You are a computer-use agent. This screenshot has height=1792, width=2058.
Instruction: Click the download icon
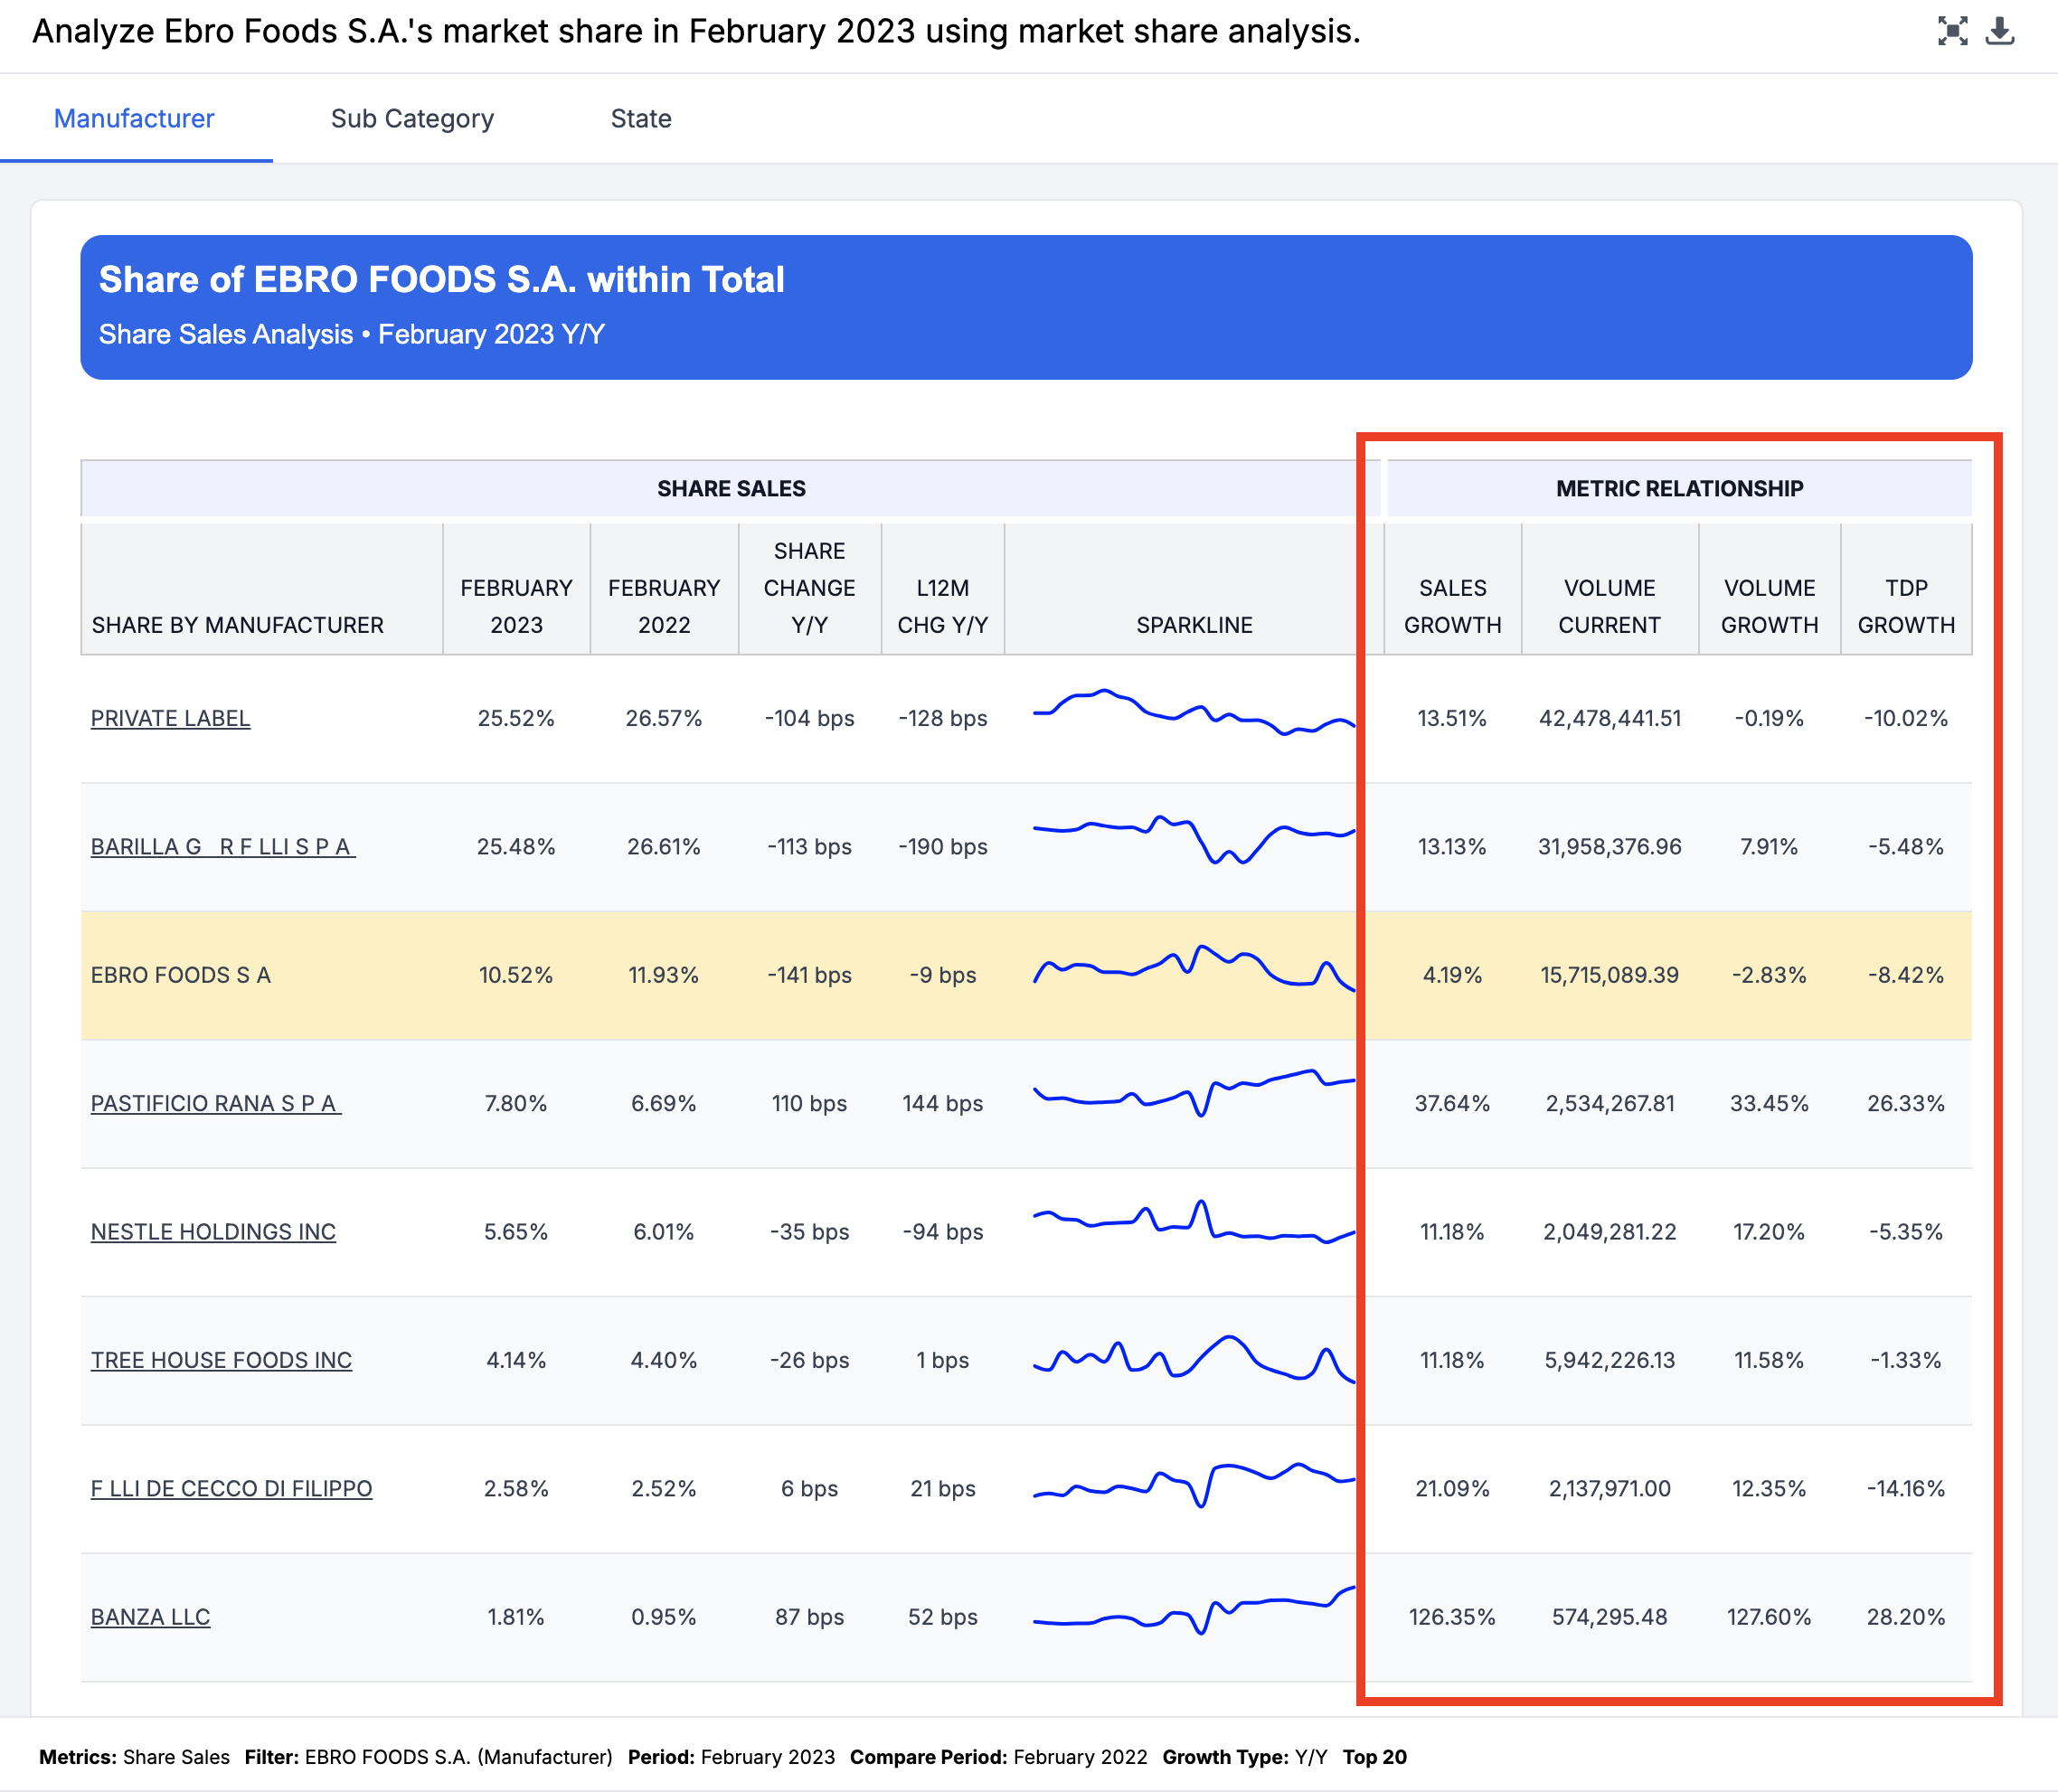point(1999,31)
